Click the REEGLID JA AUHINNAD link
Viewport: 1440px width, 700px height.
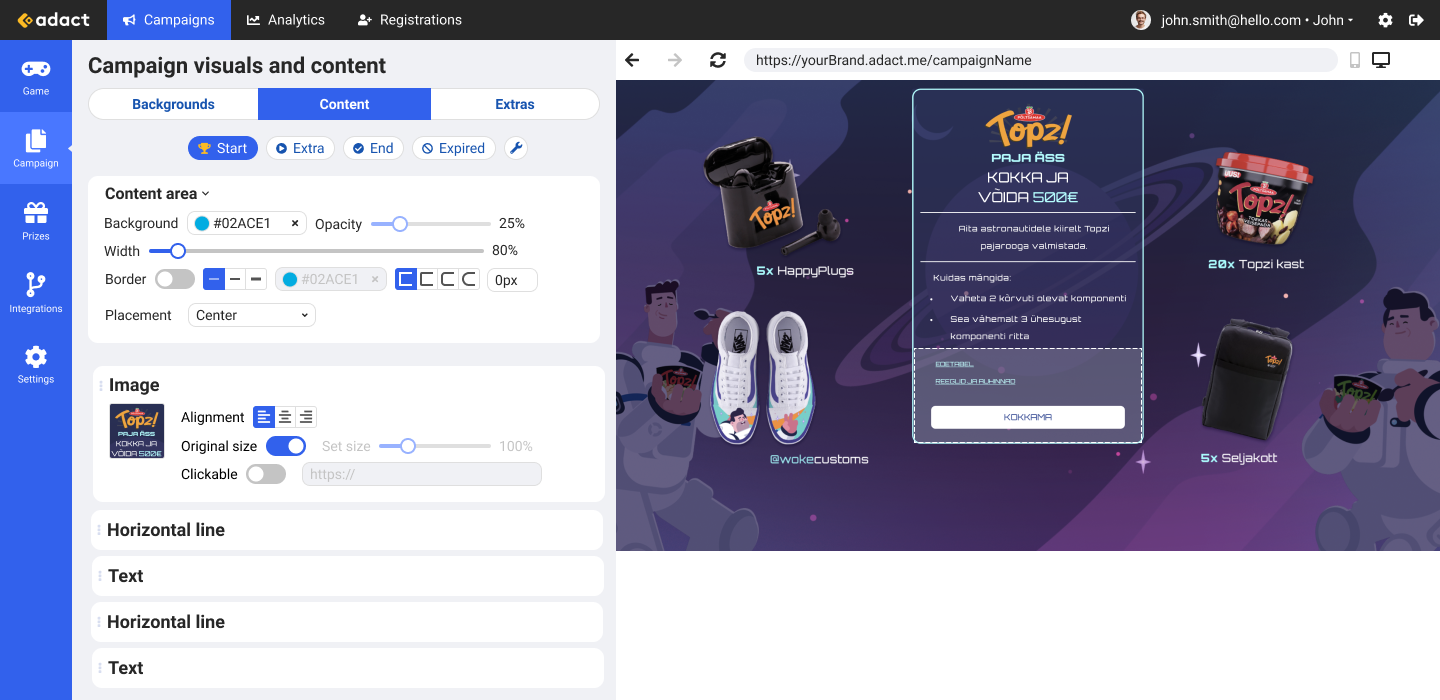(x=975, y=381)
